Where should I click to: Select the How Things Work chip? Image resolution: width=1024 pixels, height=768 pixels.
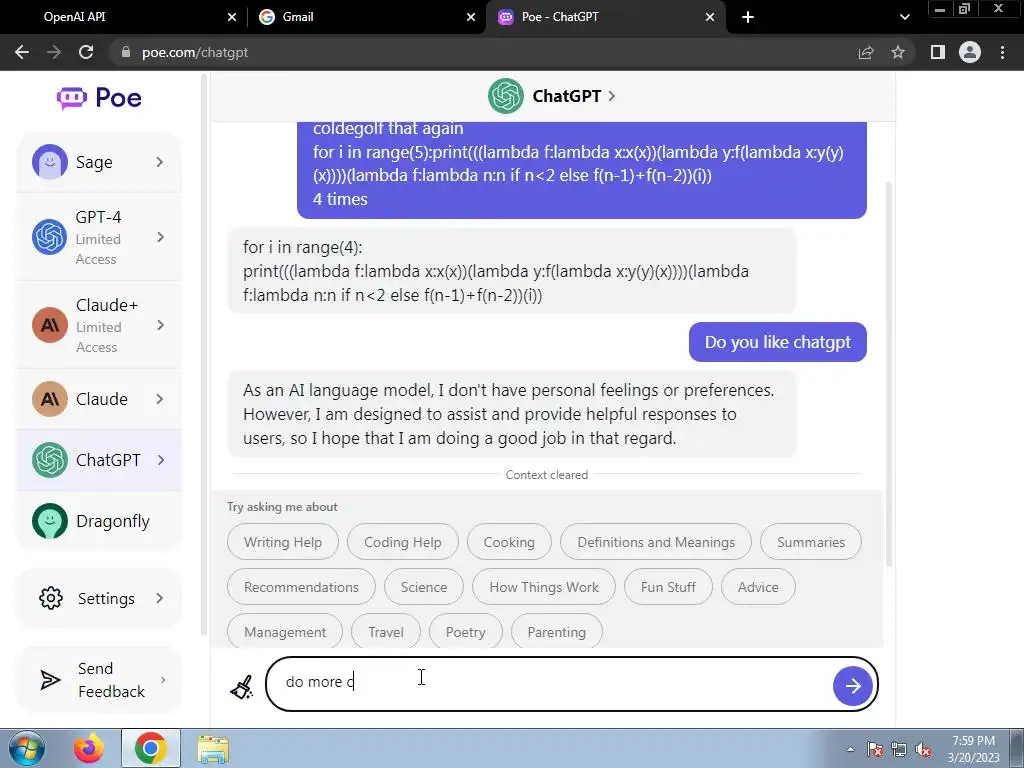544,587
